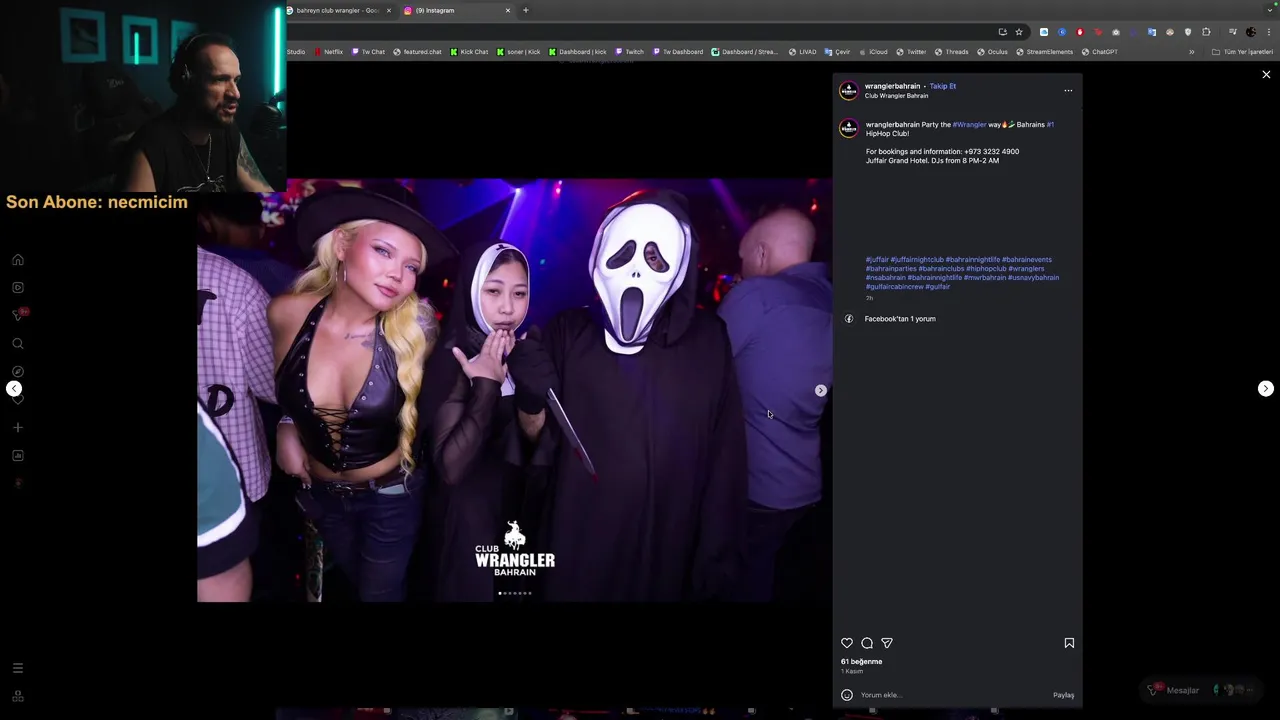Expand hidden bookmarks with double chevron
The image size is (1280, 720).
(x=1191, y=52)
